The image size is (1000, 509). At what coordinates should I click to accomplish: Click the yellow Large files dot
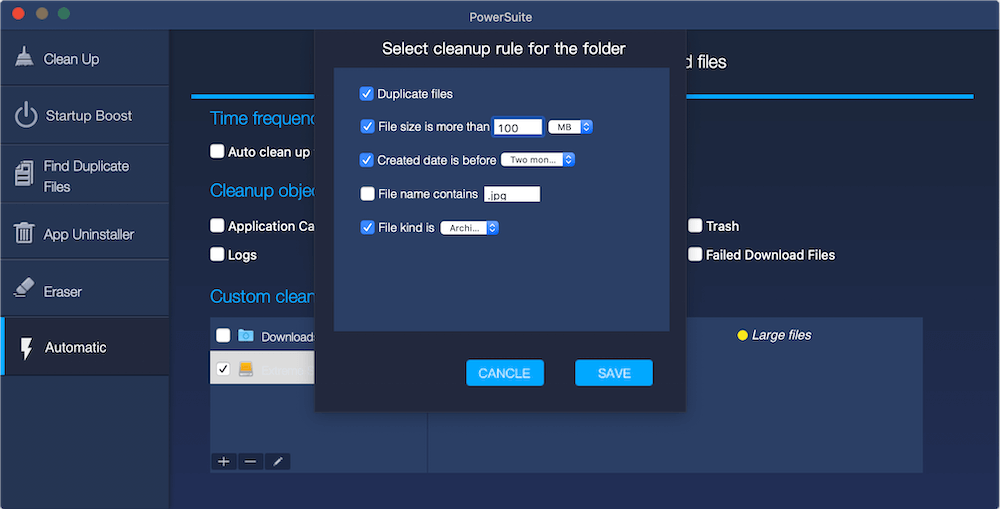pos(742,336)
